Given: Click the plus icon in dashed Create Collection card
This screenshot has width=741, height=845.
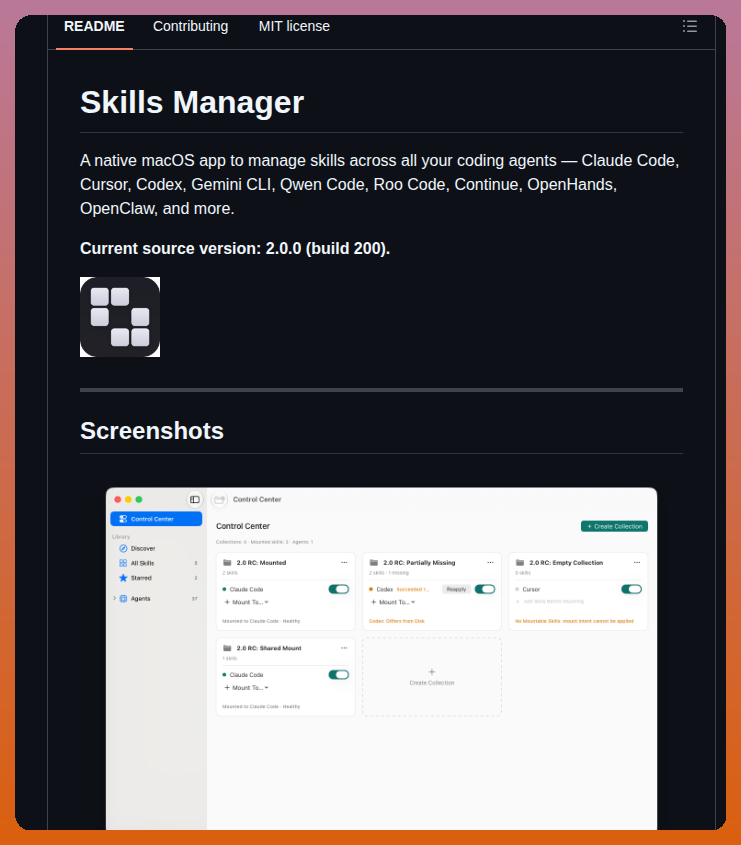Looking at the screenshot, I should tap(432, 672).
